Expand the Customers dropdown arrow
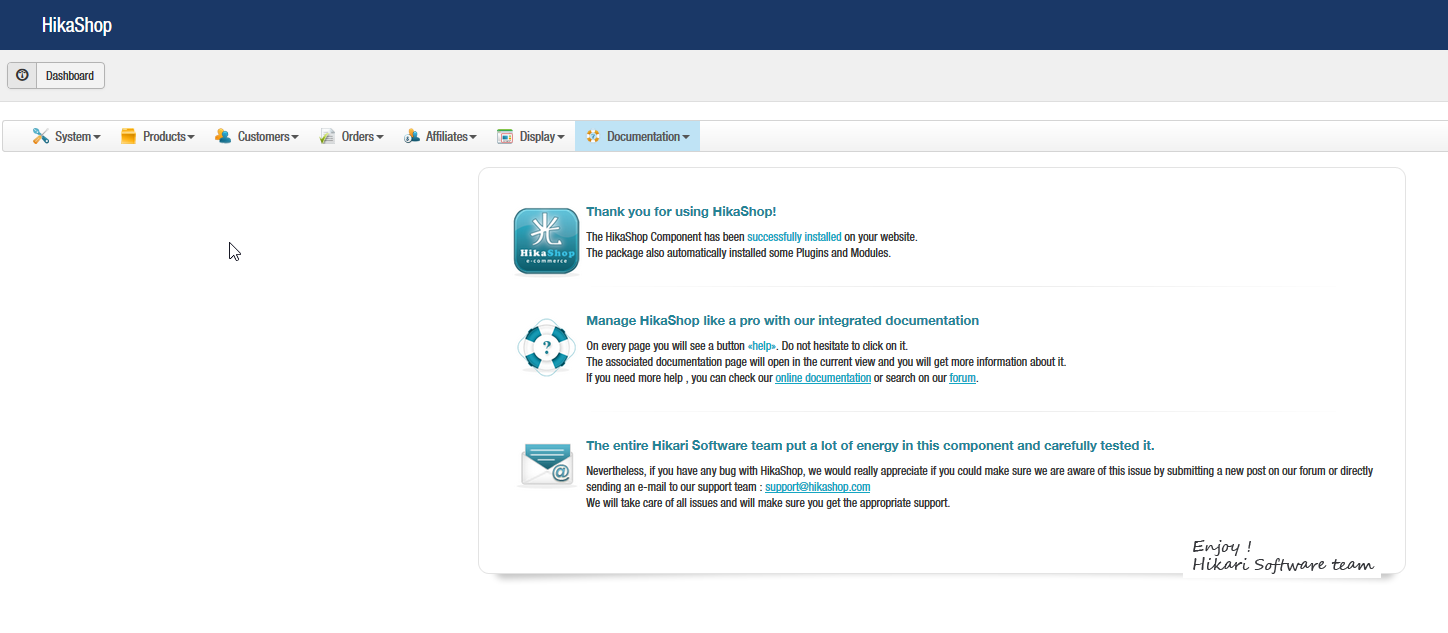Image resolution: width=1448 pixels, height=633 pixels. pos(294,137)
